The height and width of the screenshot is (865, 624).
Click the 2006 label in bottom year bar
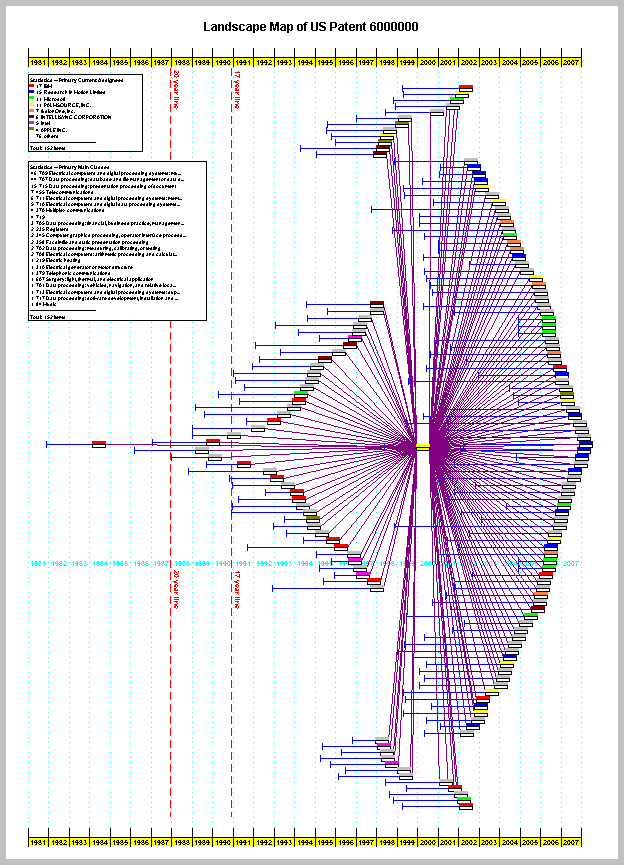(551, 842)
